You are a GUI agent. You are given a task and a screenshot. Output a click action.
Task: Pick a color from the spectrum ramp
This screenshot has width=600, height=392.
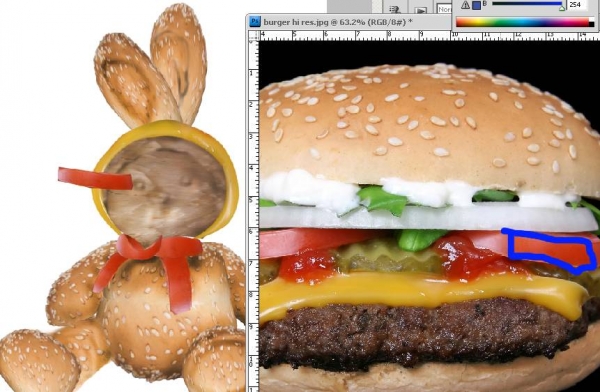tap(525, 22)
